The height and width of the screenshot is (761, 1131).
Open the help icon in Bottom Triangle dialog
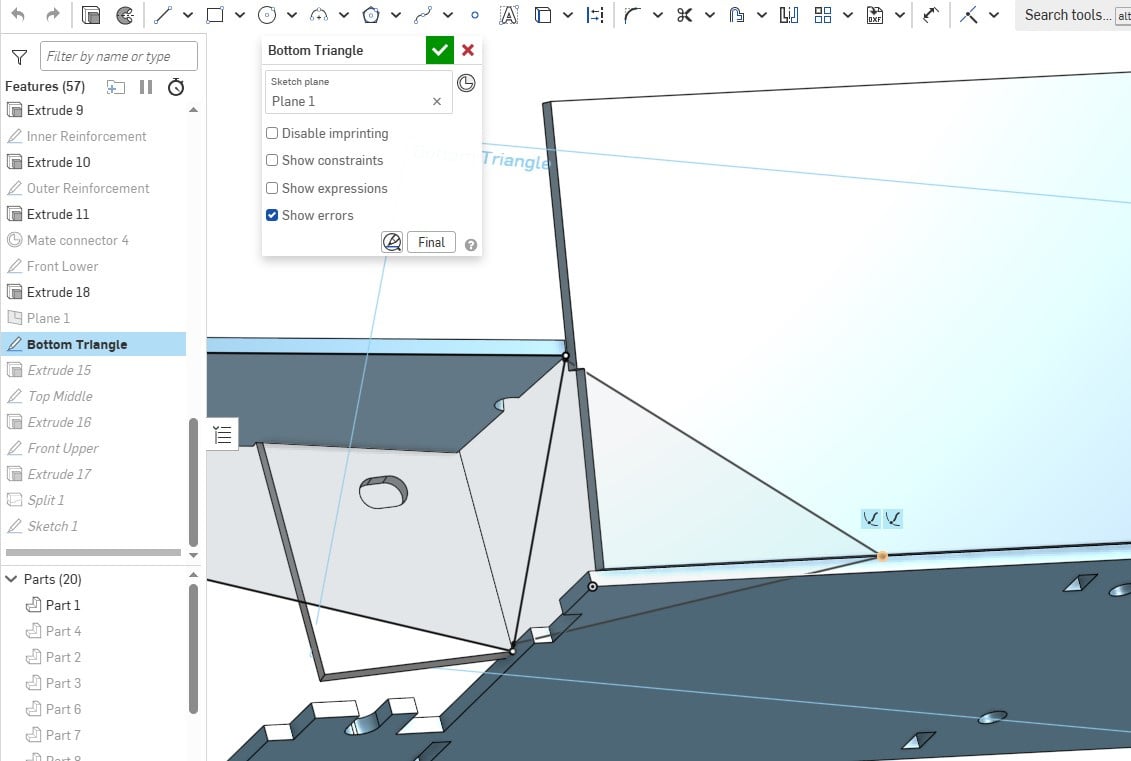coord(471,245)
